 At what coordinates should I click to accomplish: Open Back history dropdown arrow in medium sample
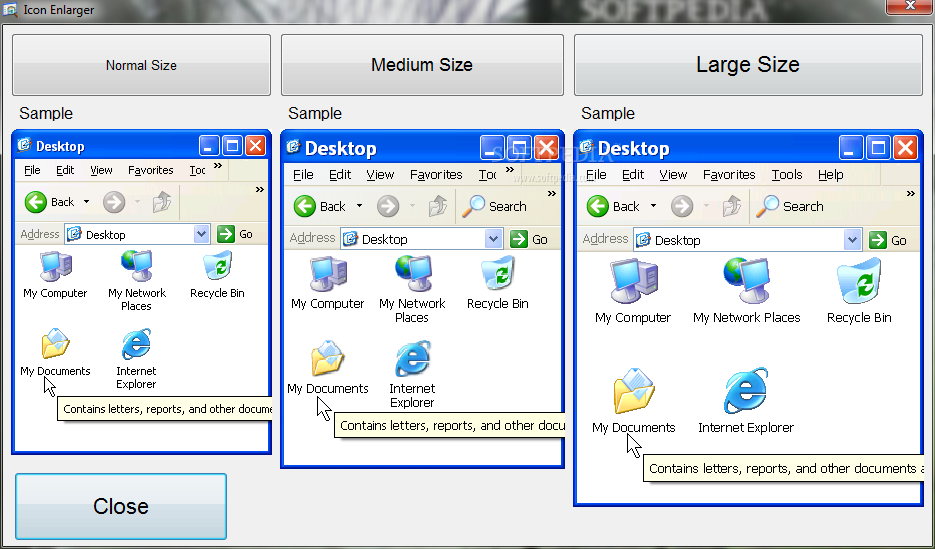click(360, 206)
